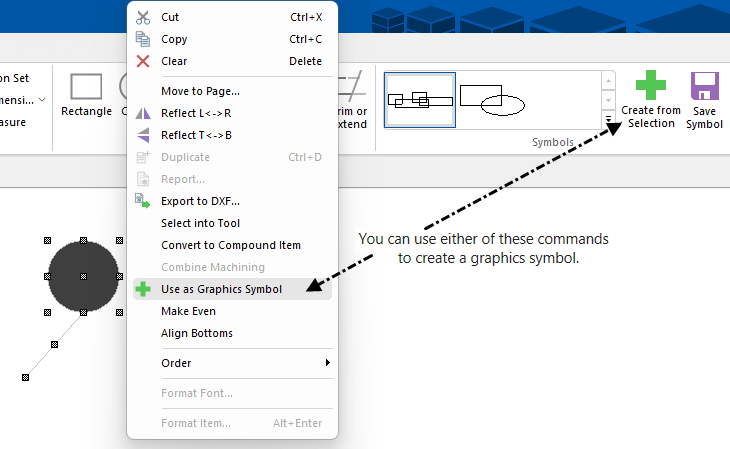Click the Reflect L<->R icon
The image size is (730, 449).
(x=143, y=113)
